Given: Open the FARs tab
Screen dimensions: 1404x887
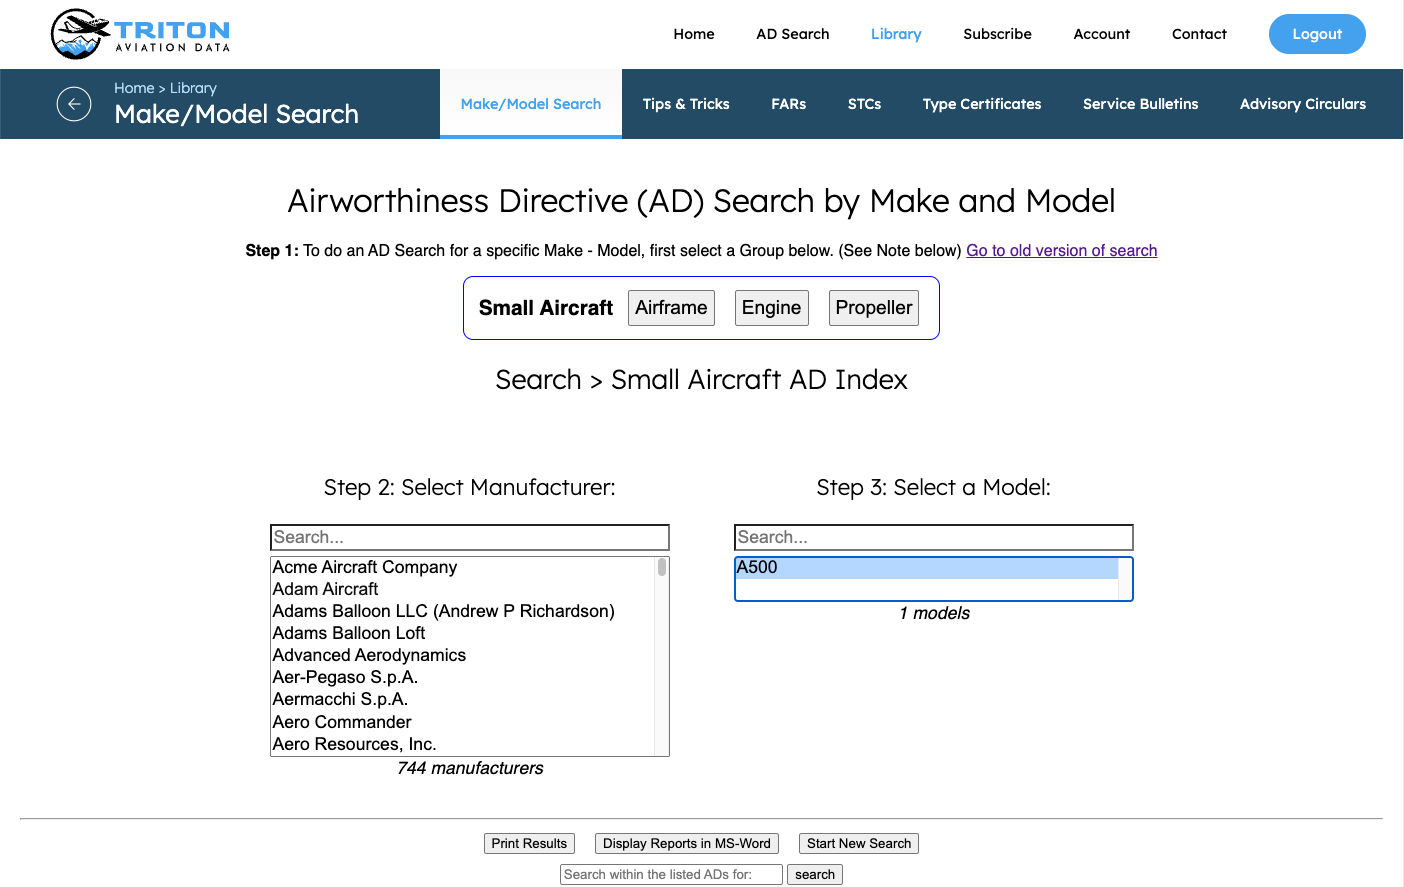Looking at the screenshot, I should pos(789,104).
